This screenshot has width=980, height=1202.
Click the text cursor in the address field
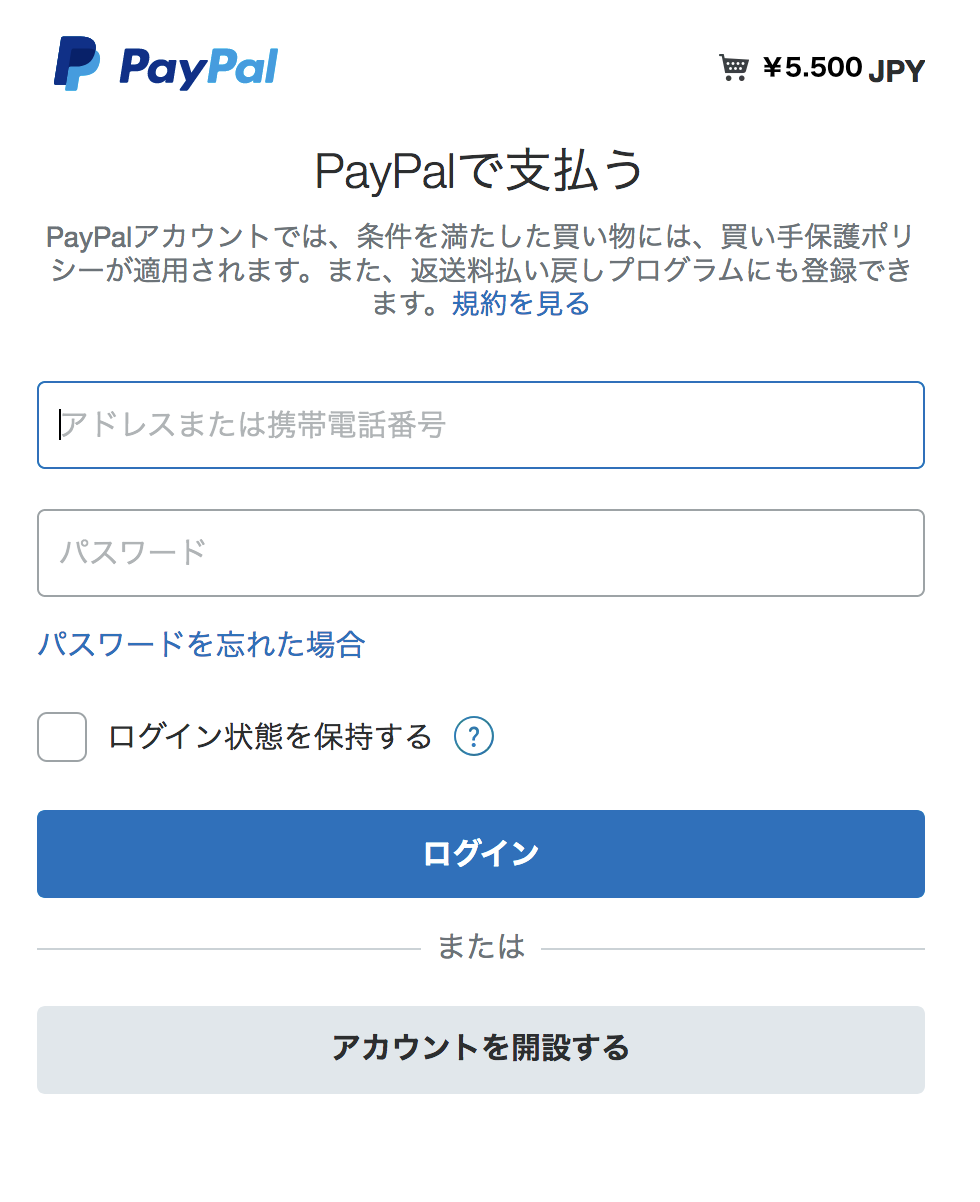[x=61, y=425]
